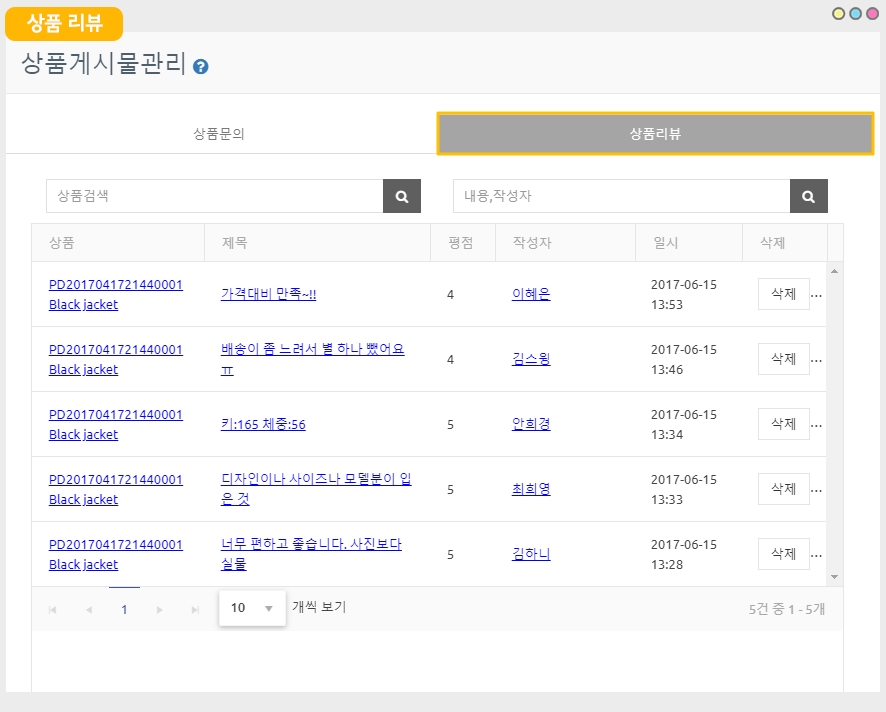Click the content/author search magnifier button
This screenshot has width=886, height=712.
click(x=808, y=197)
